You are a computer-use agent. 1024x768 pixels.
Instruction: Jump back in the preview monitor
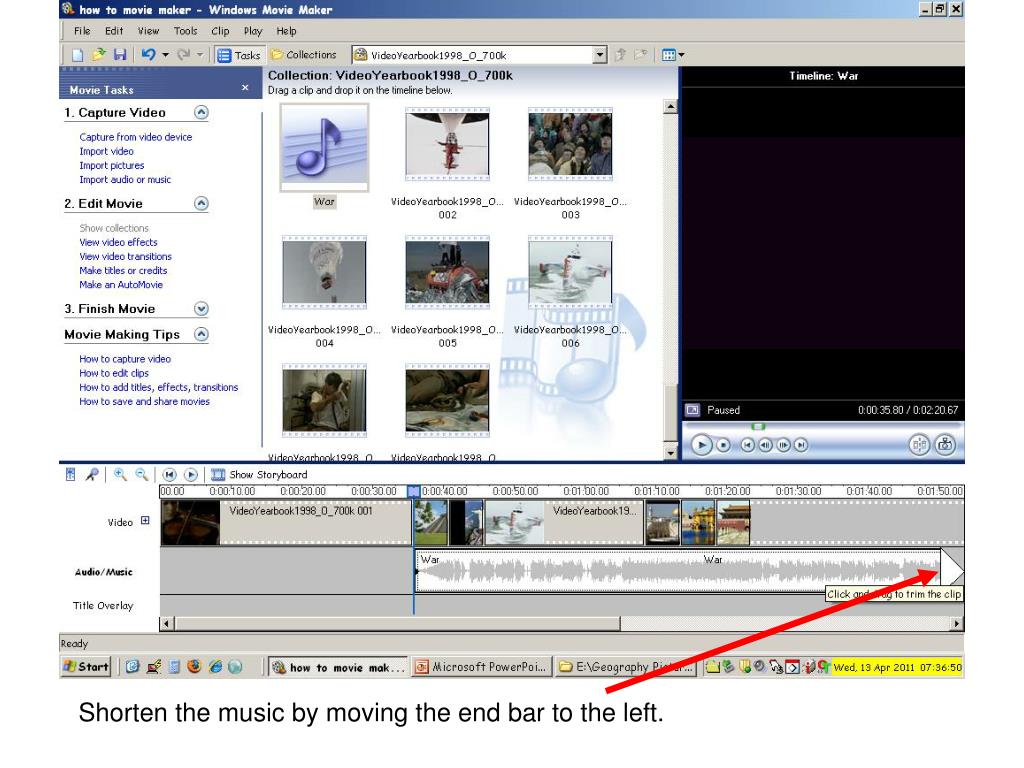748,445
